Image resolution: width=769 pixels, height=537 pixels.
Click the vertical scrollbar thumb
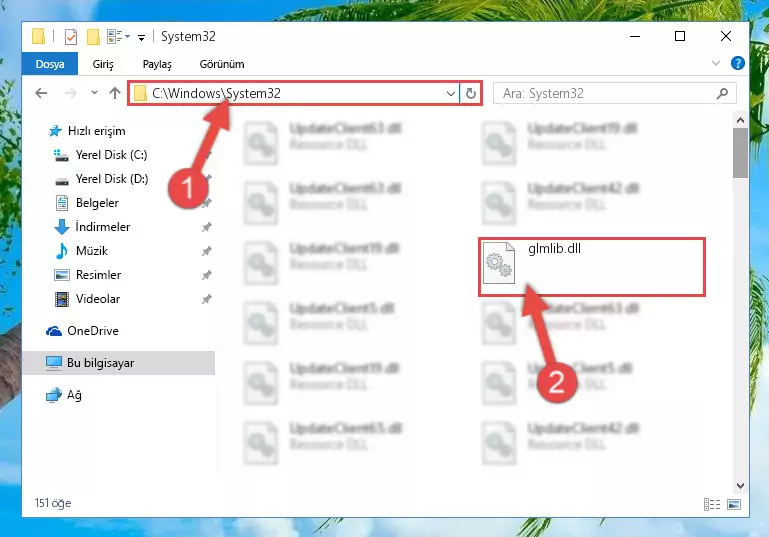pyautogui.click(x=740, y=153)
